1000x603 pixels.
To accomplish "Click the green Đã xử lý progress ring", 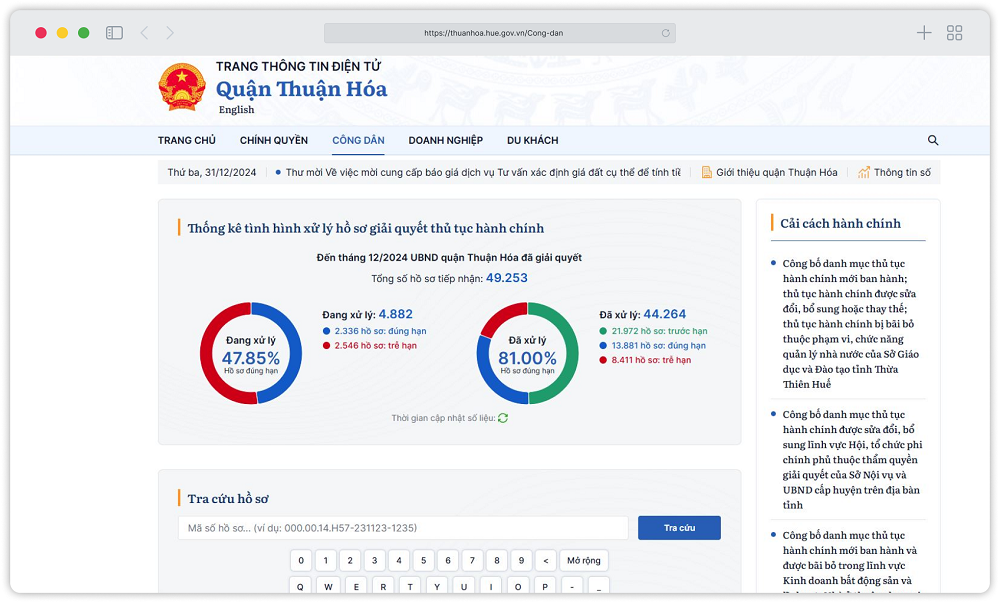I will point(527,355).
